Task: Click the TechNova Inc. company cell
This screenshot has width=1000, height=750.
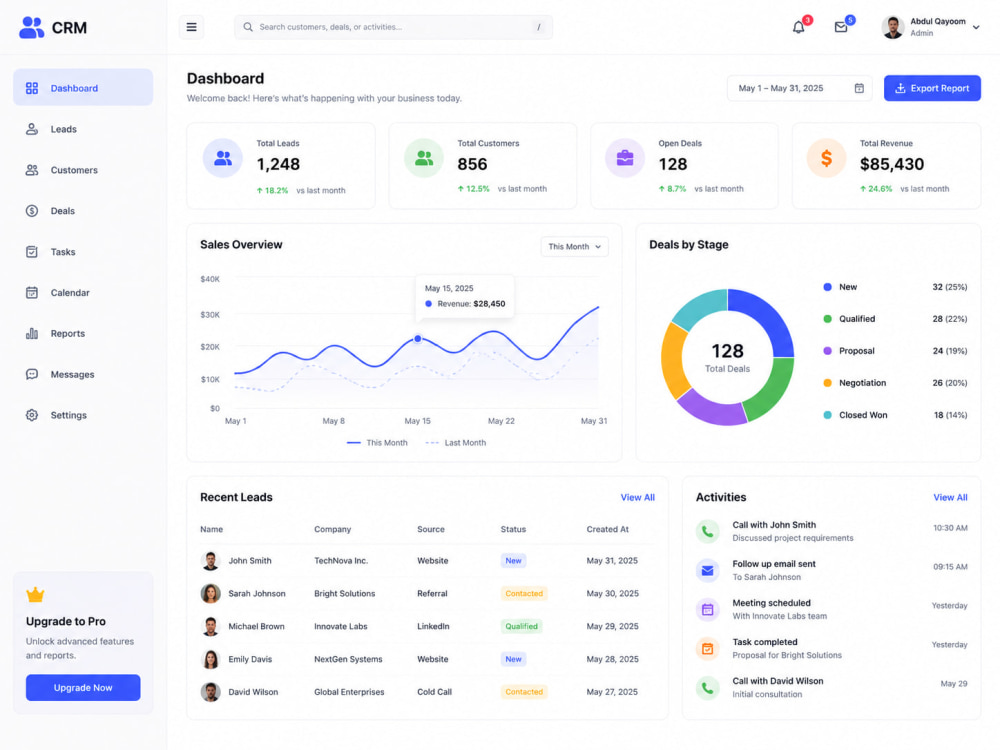Action: [341, 561]
